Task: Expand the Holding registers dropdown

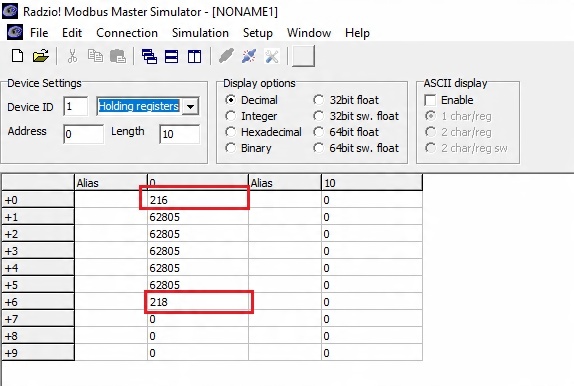Action: click(x=190, y=107)
